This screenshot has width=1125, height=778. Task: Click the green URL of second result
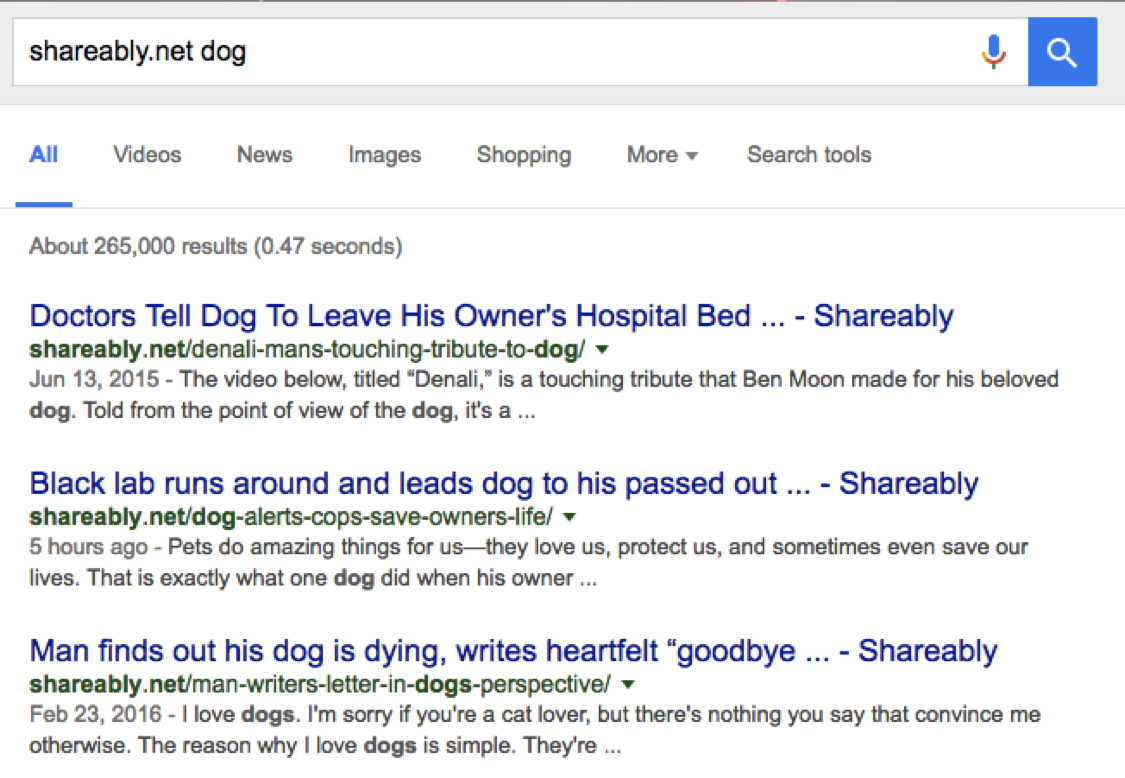click(x=285, y=517)
